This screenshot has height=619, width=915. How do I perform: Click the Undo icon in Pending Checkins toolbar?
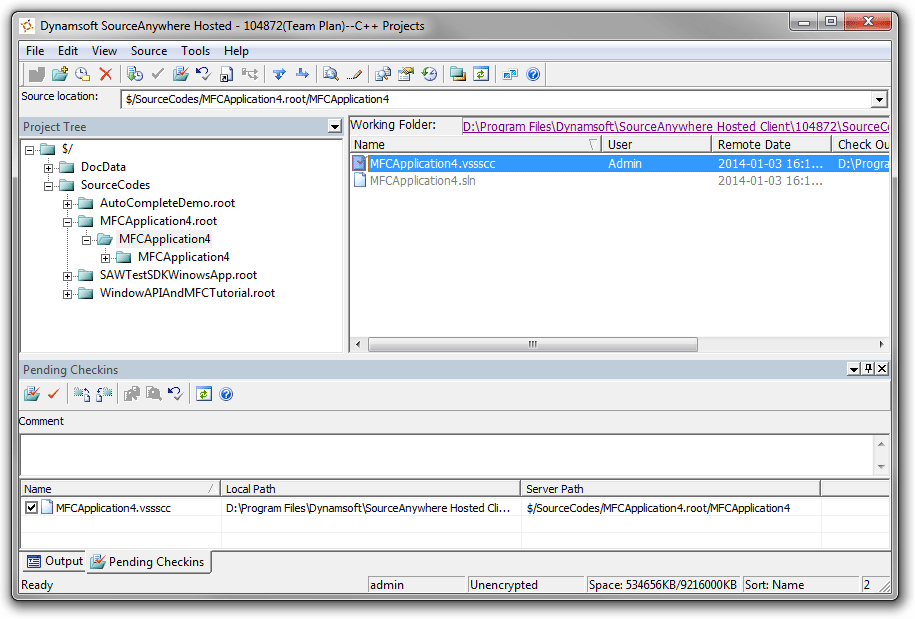coord(175,394)
